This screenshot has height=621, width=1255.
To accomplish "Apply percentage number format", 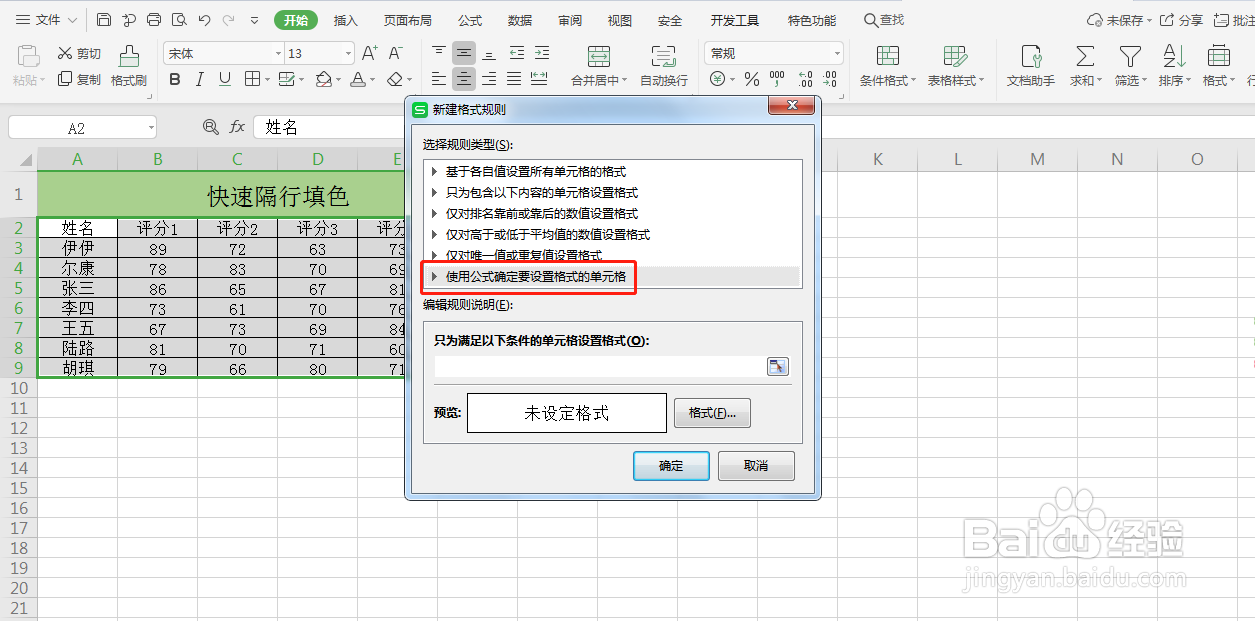I will [751, 78].
